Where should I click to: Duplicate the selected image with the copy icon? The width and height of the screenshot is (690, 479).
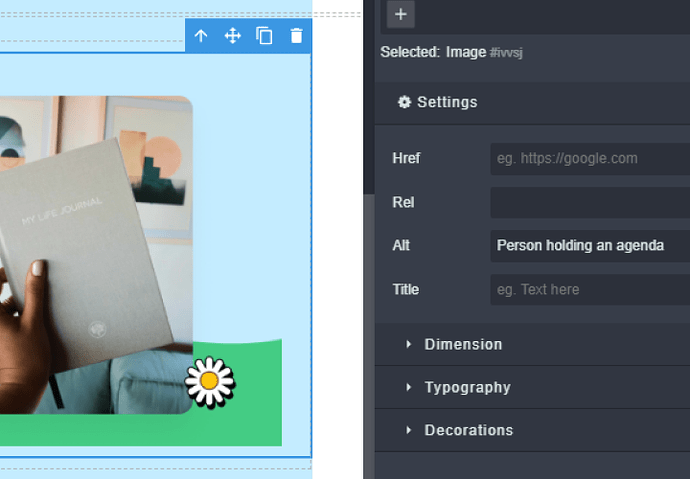(264, 36)
